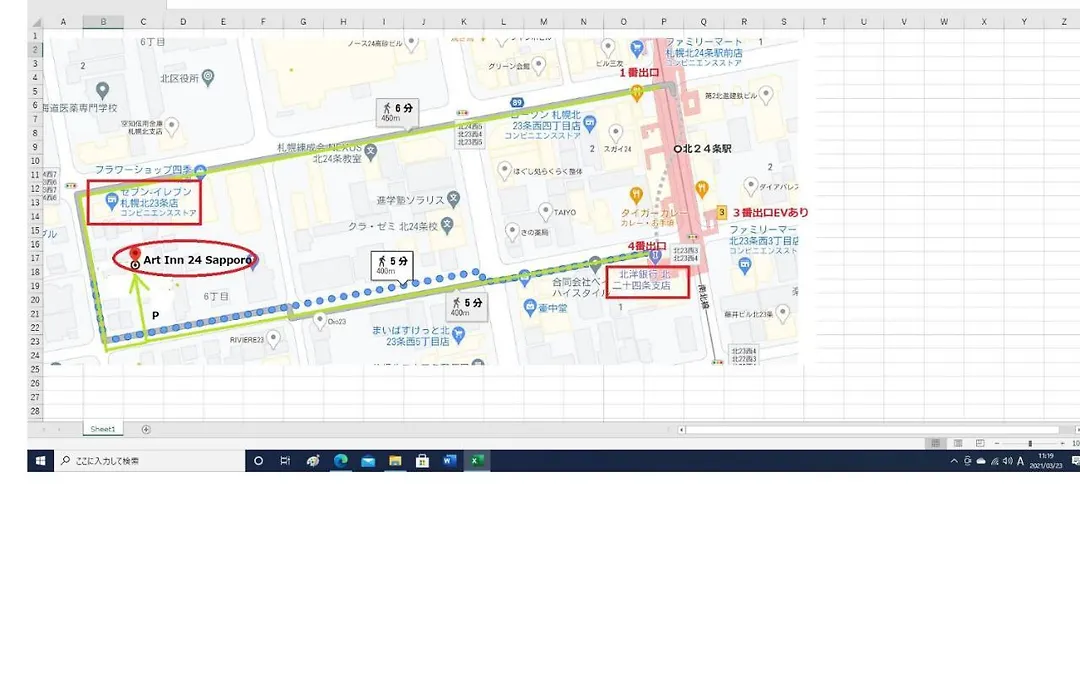
Task: Select the Sheet1 tab
Action: 103,429
